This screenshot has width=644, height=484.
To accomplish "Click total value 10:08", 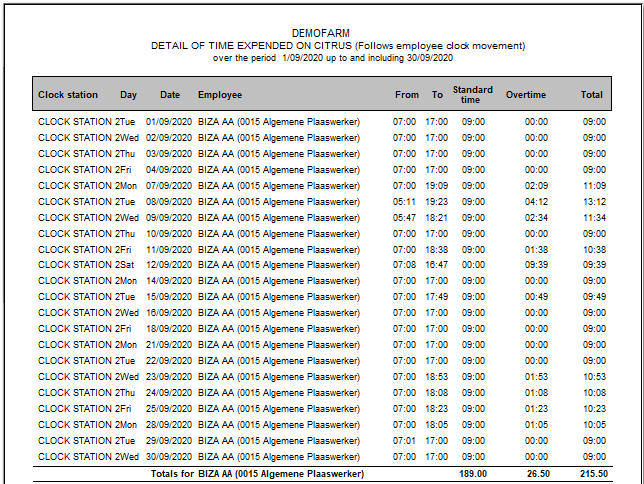I will click(x=594, y=393).
